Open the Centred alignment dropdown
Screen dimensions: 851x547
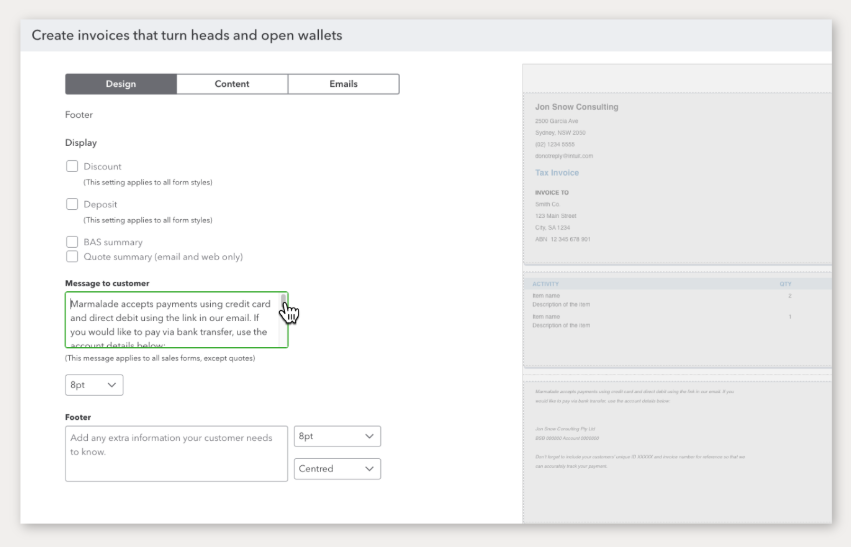pos(337,468)
